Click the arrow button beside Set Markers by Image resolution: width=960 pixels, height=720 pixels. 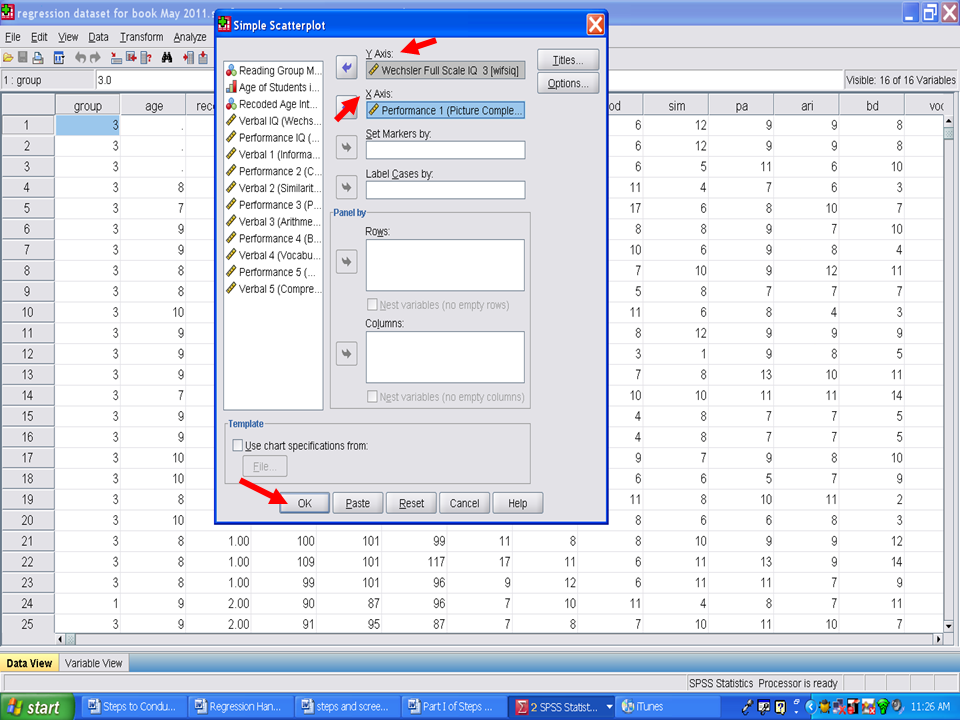point(346,148)
